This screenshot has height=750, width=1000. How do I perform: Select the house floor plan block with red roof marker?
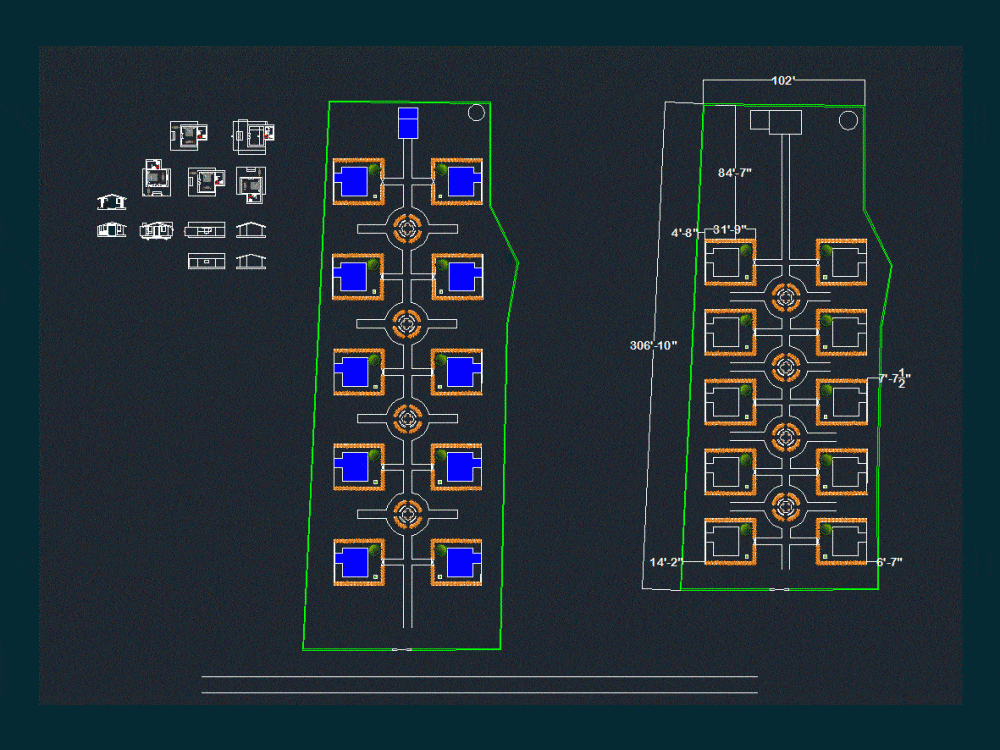(x=186, y=134)
